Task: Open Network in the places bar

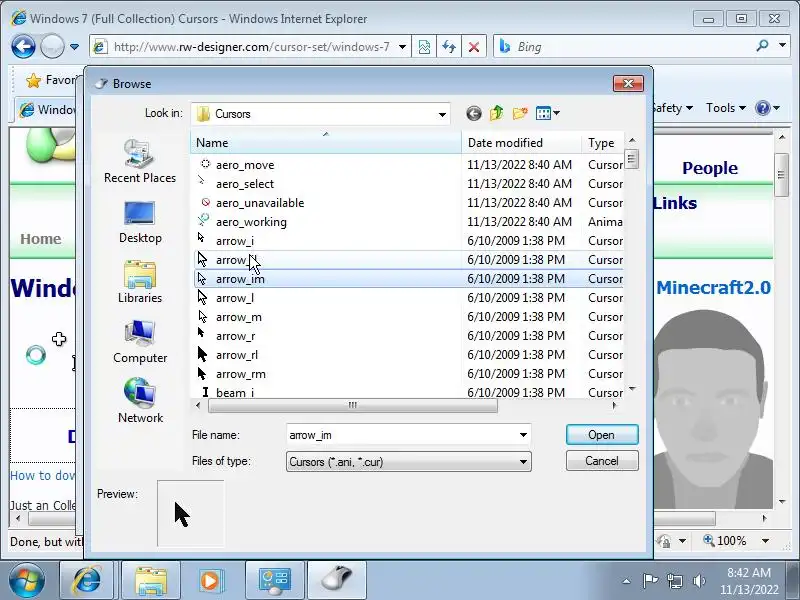Action: 140,401
